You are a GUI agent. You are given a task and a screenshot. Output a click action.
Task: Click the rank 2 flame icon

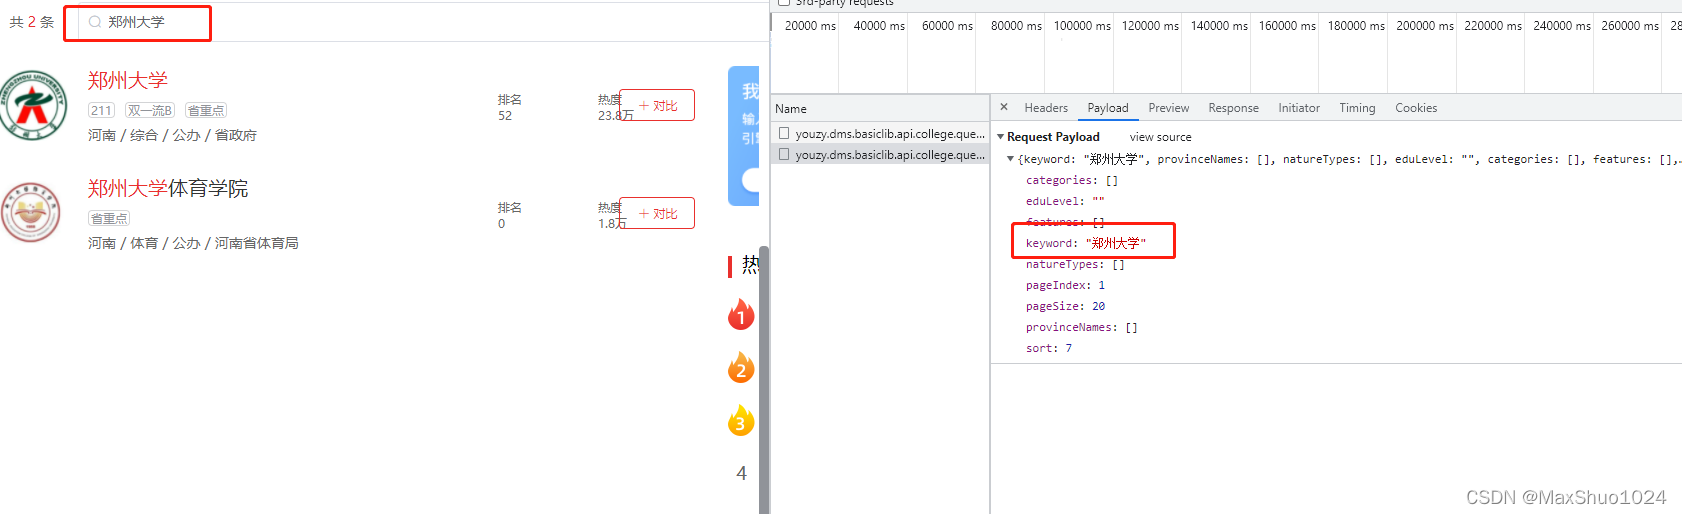coord(741,367)
